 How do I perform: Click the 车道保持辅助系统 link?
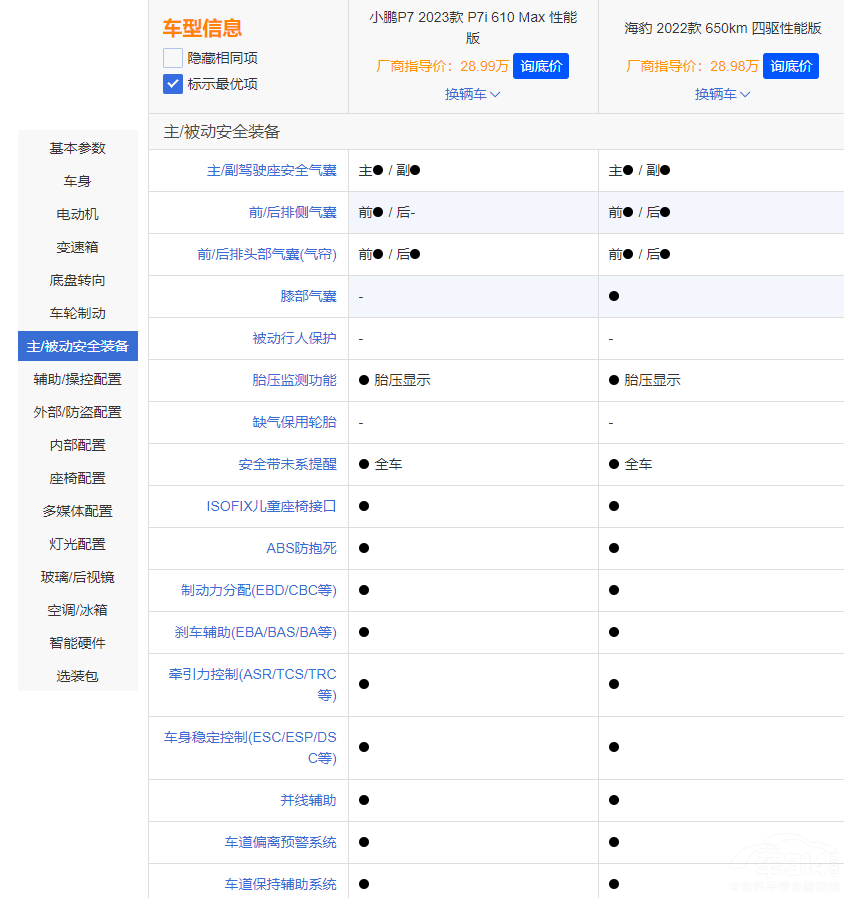[x=283, y=884]
